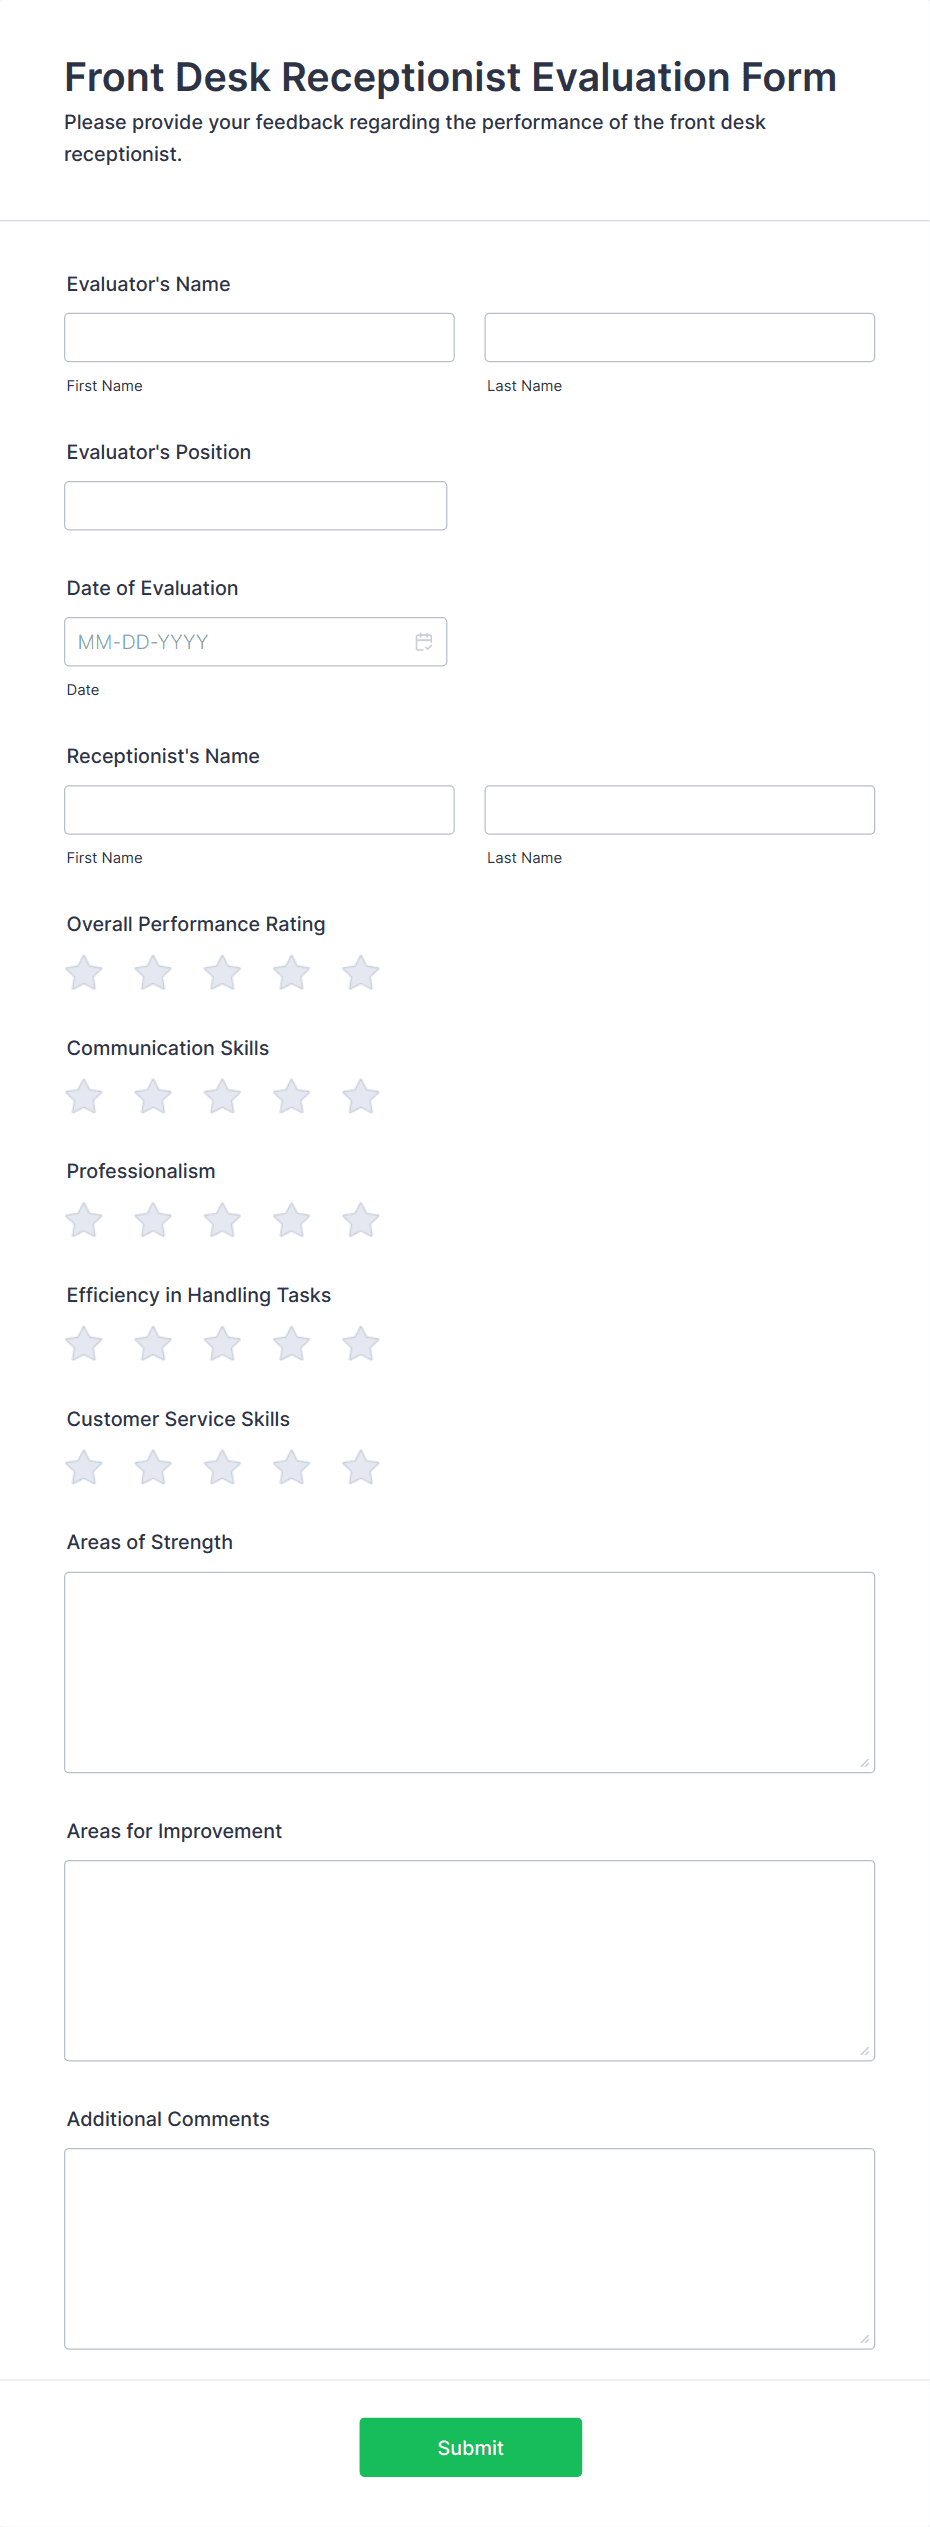Click the fourth star for Efficiency in Handling Tasks

(291, 1343)
